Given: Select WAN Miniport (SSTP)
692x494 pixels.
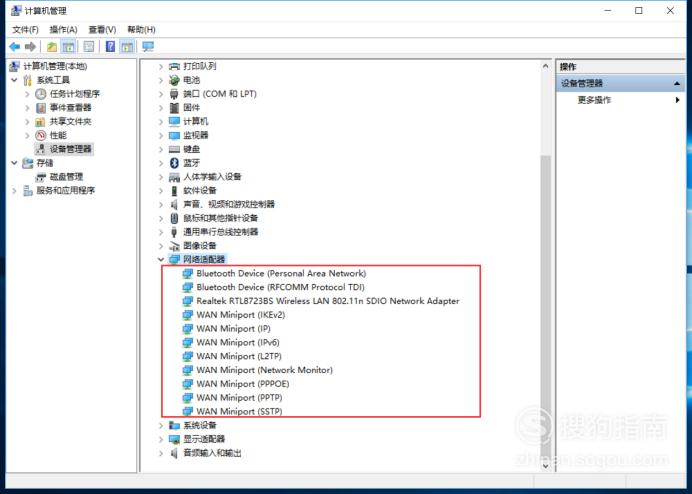Looking at the screenshot, I should click(x=239, y=411).
